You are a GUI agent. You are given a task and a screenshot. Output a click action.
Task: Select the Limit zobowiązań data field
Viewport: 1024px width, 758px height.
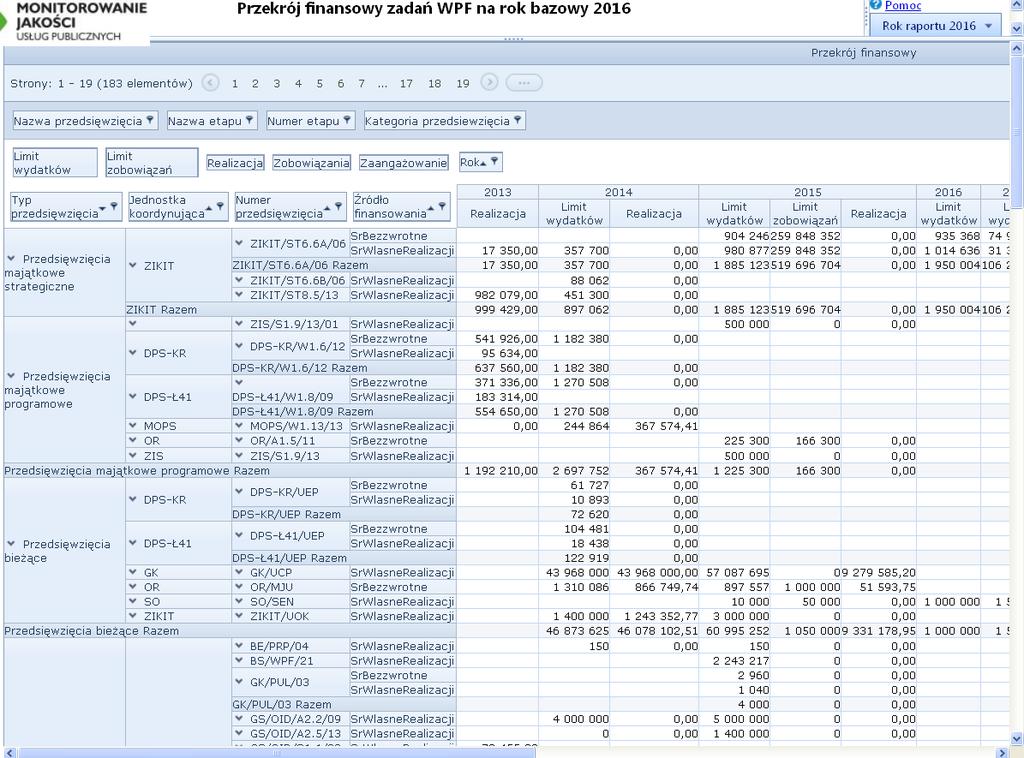click(x=152, y=163)
